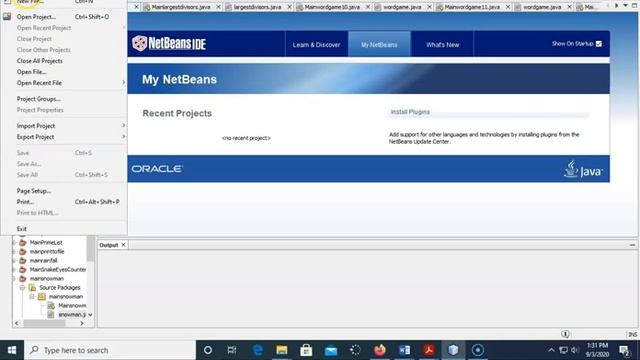This screenshot has height=360, width=640.
Task: Select Mainsnowman file in tree
Action: click(x=72, y=305)
